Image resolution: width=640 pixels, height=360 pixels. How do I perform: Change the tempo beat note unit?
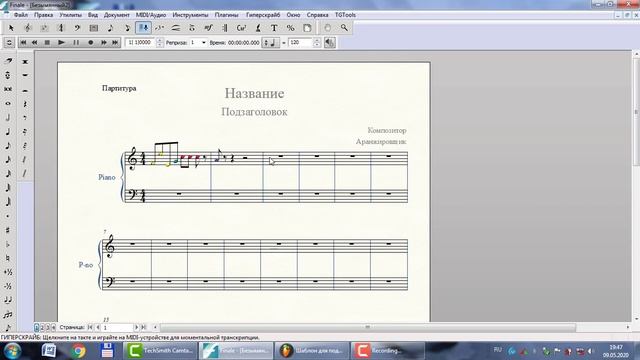coord(270,42)
